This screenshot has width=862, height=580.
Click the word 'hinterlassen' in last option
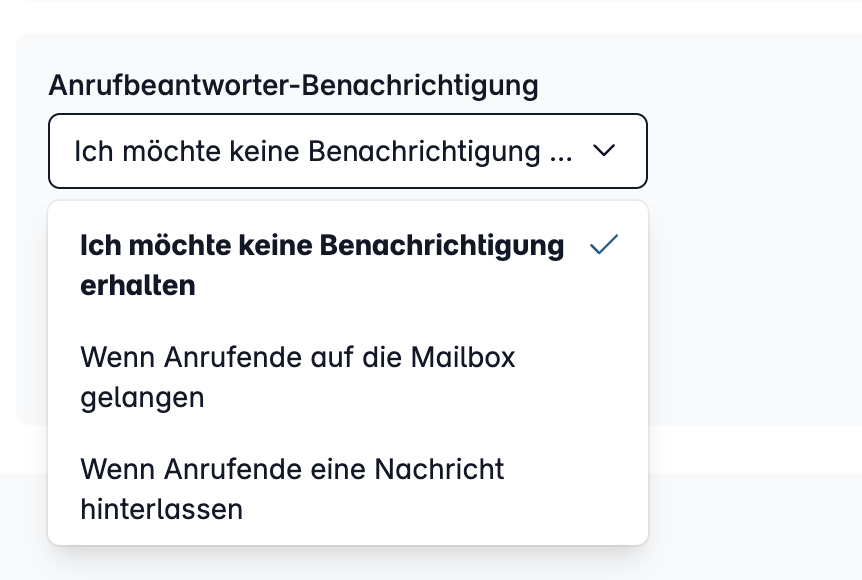[x=162, y=509]
